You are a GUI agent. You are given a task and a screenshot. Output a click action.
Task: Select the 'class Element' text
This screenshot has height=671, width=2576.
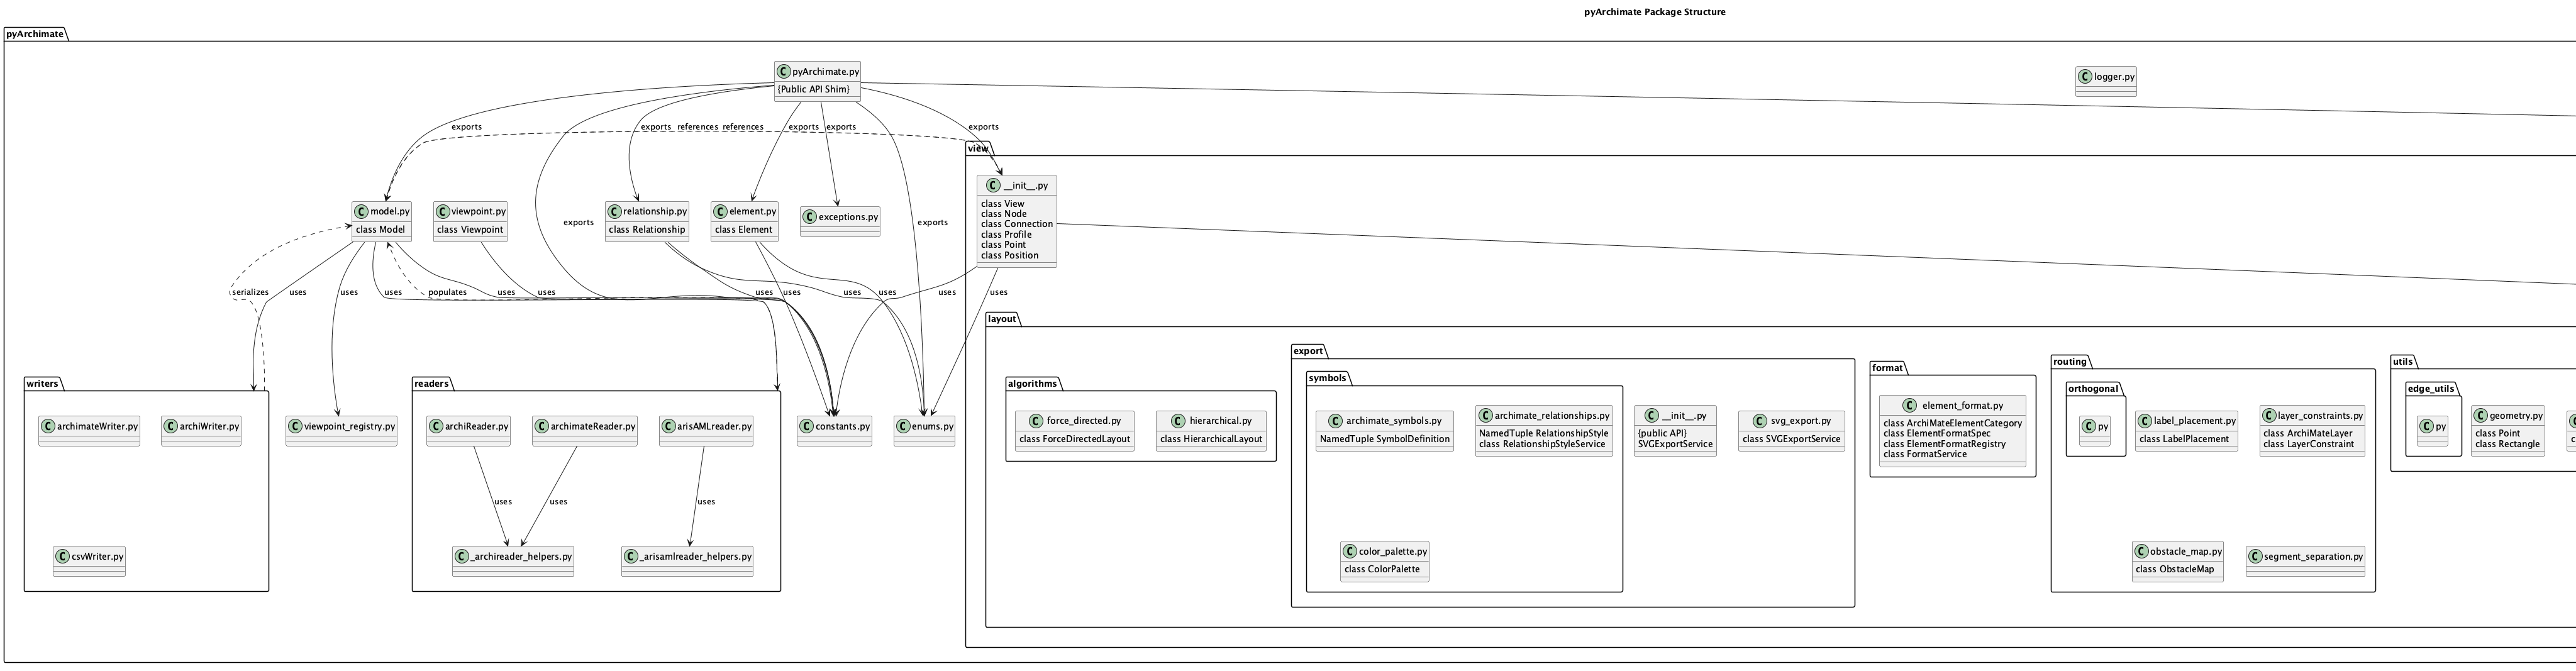[x=743, y=230]
